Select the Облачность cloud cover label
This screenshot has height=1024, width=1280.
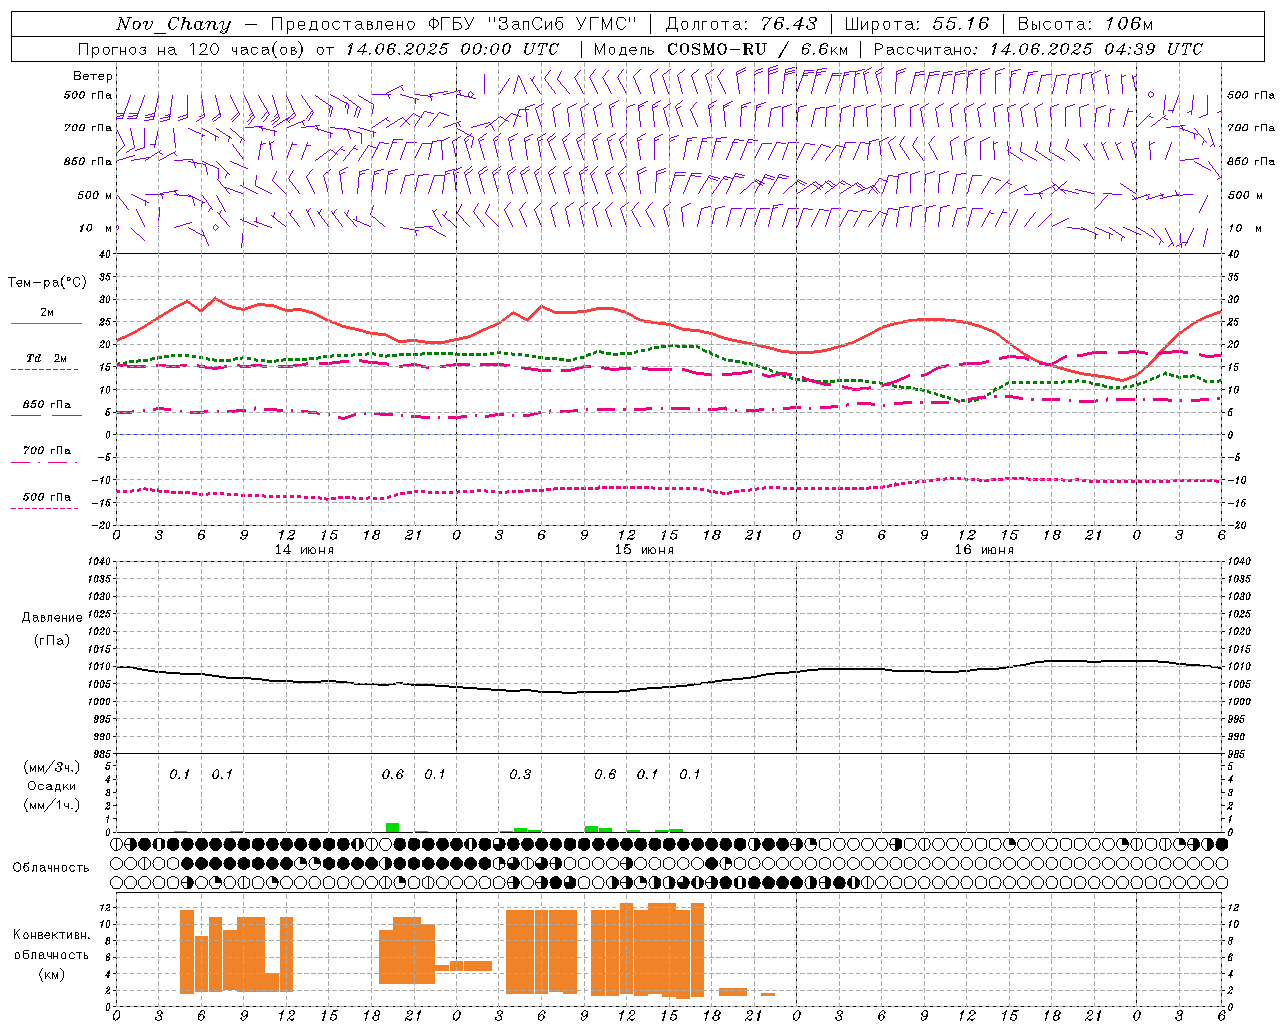pyautogui.click(x=51, y=867)
